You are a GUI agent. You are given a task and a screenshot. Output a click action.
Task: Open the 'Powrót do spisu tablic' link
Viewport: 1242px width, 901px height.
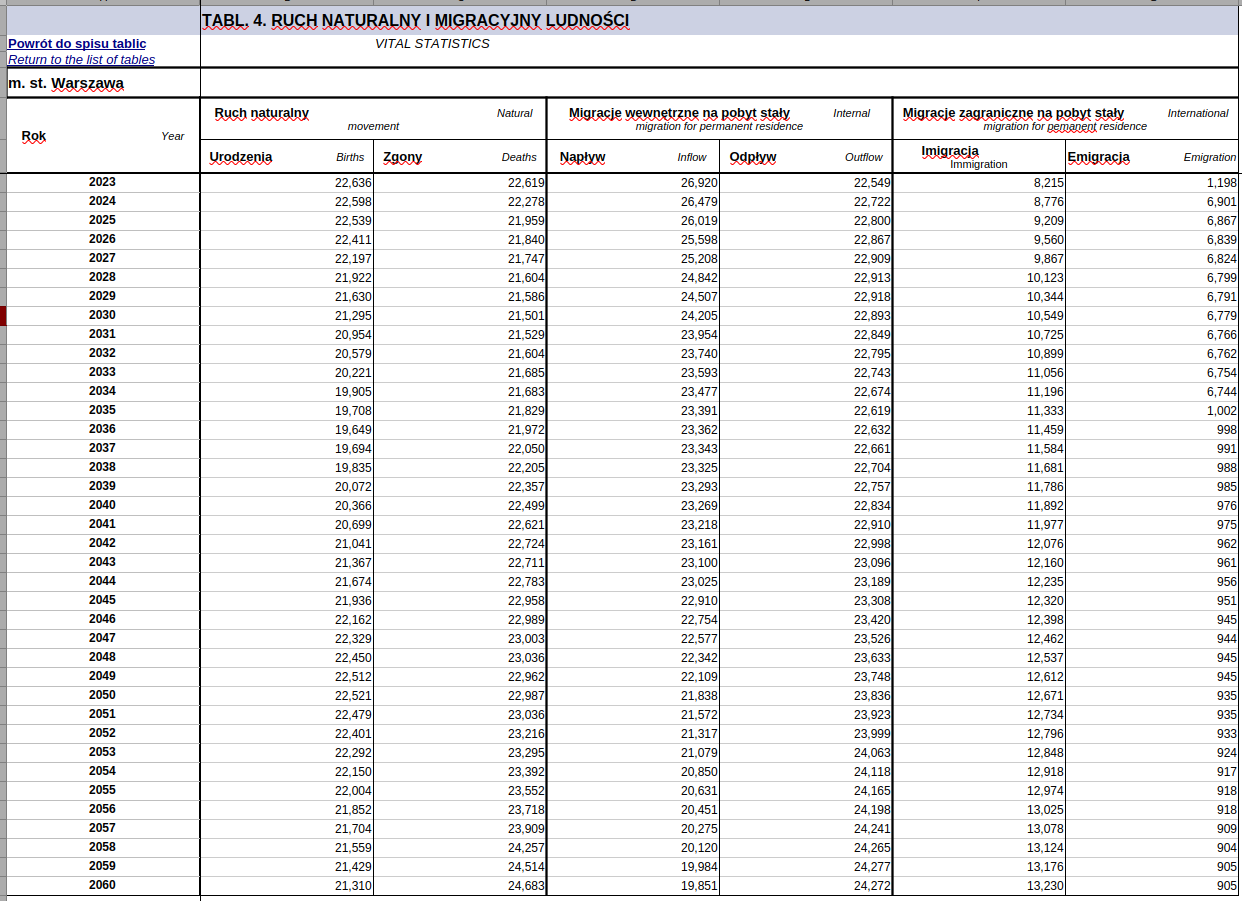(77, 44)
